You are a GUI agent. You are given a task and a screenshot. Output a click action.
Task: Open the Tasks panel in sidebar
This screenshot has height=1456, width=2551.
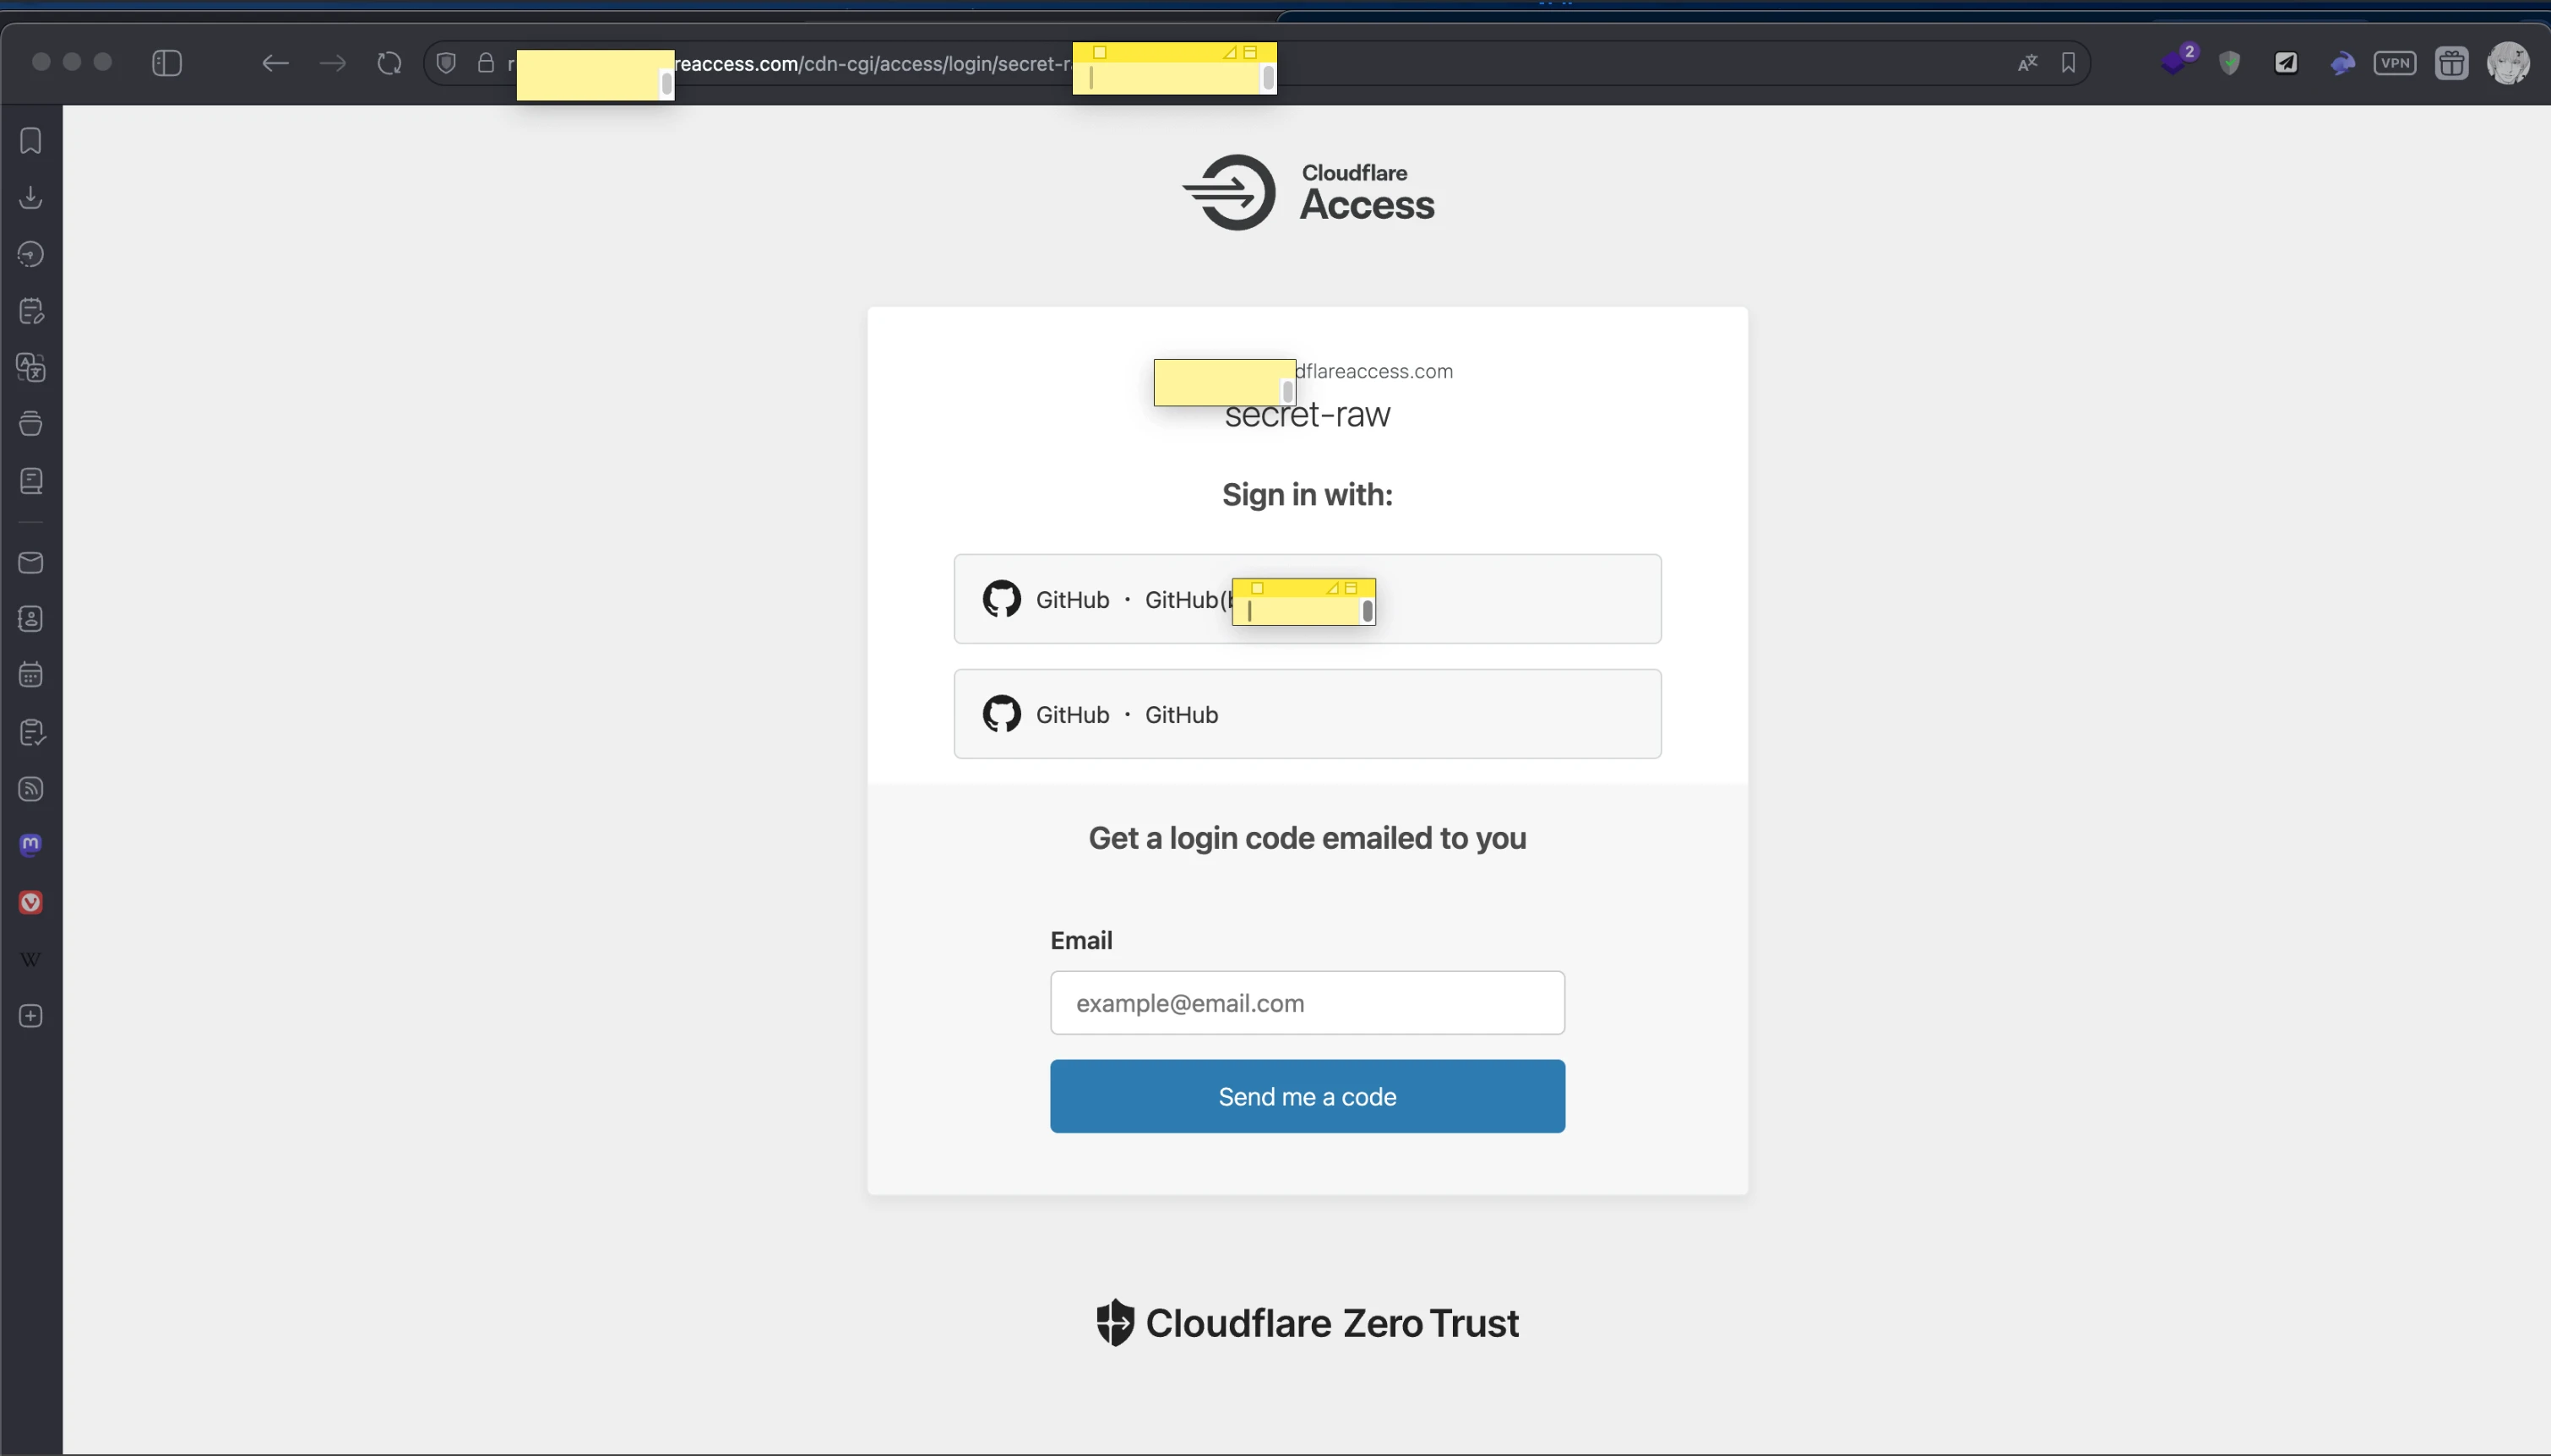[x=31, y=732]
